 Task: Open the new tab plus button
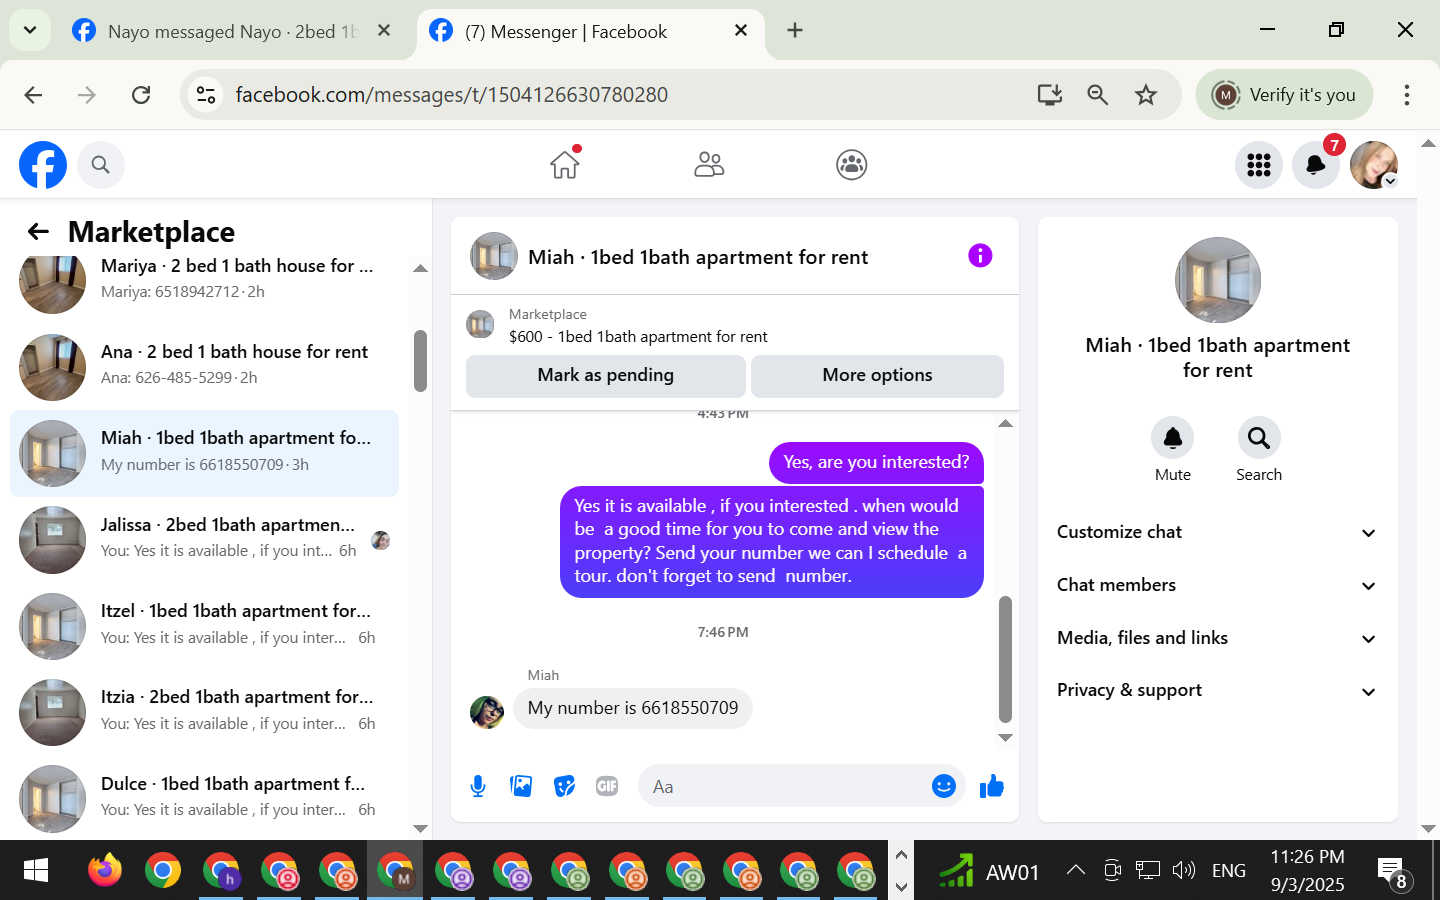[x=795, y=30]
